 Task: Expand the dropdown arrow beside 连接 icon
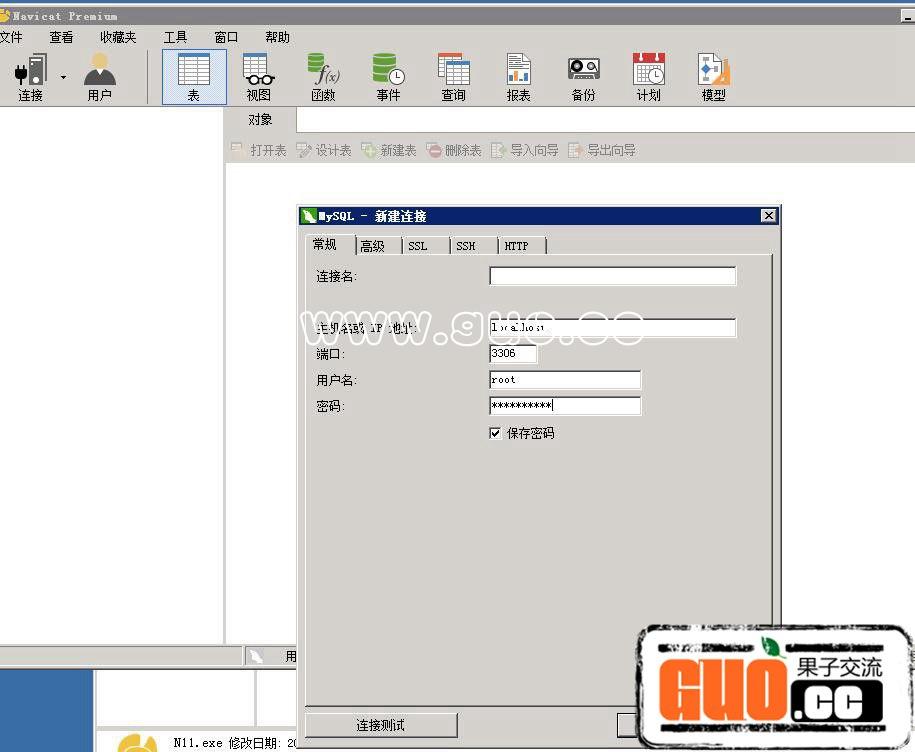click(x=64, y=77)
